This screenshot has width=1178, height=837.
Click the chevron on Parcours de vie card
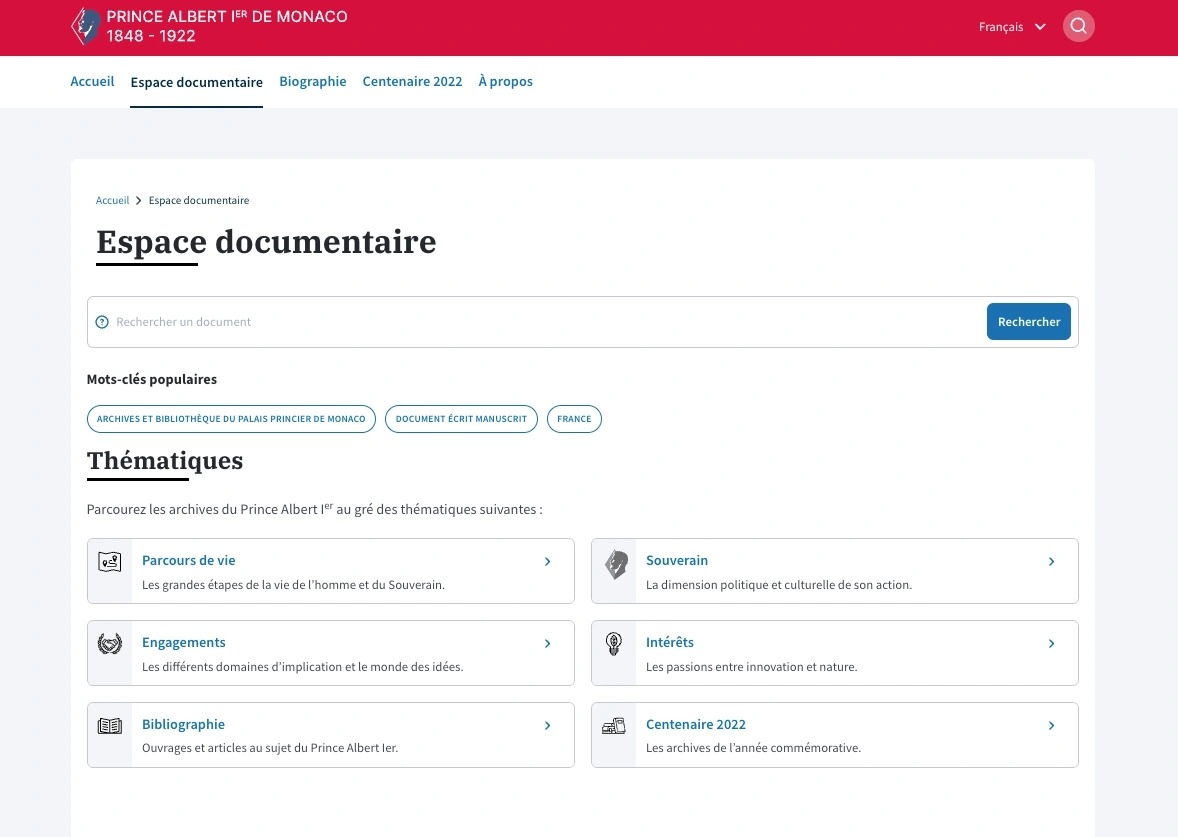(548, 561)
